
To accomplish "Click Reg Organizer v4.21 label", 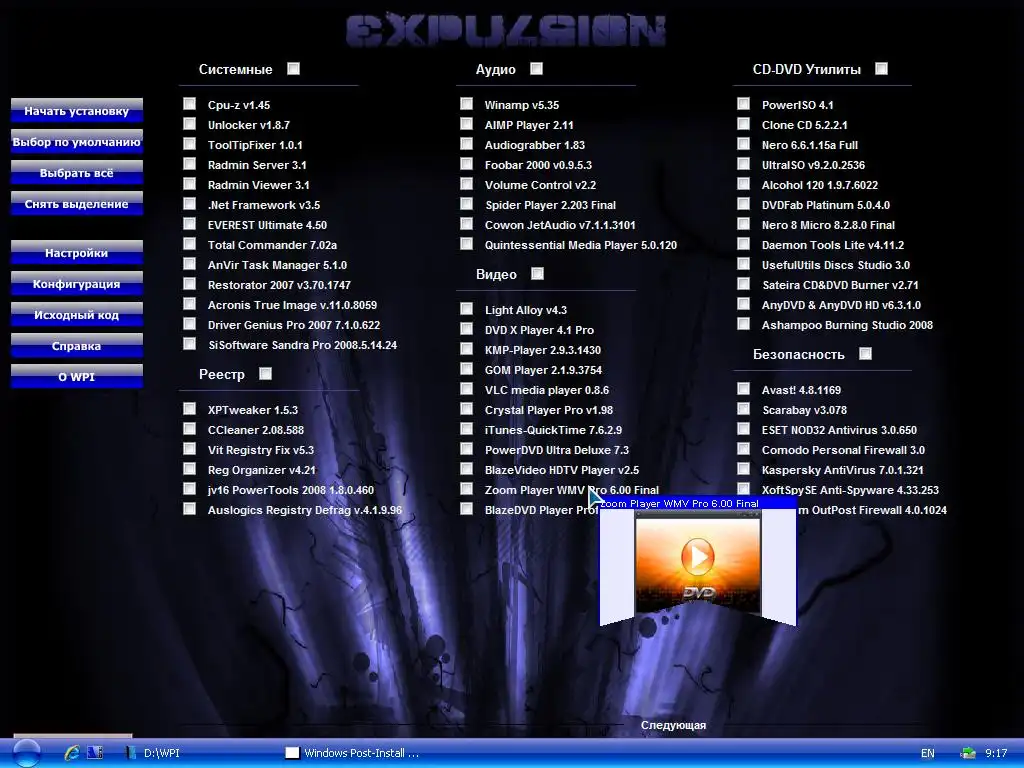I will pos(261,470).
